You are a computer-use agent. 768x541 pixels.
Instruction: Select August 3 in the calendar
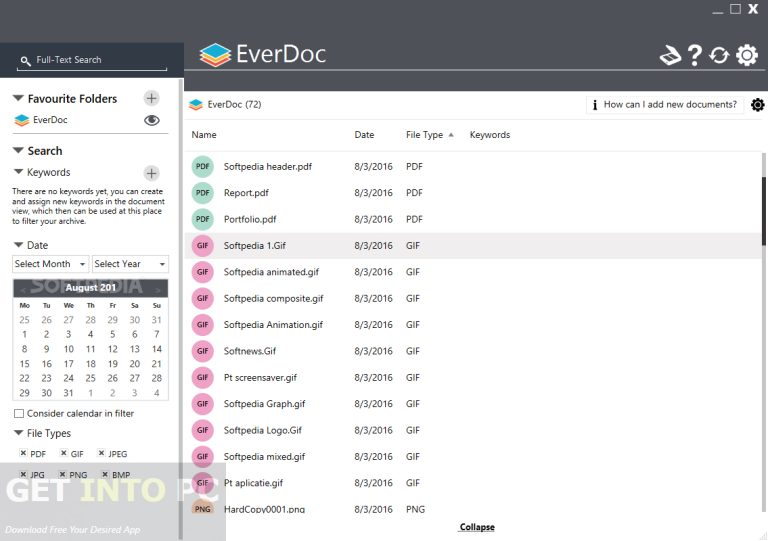69,334
